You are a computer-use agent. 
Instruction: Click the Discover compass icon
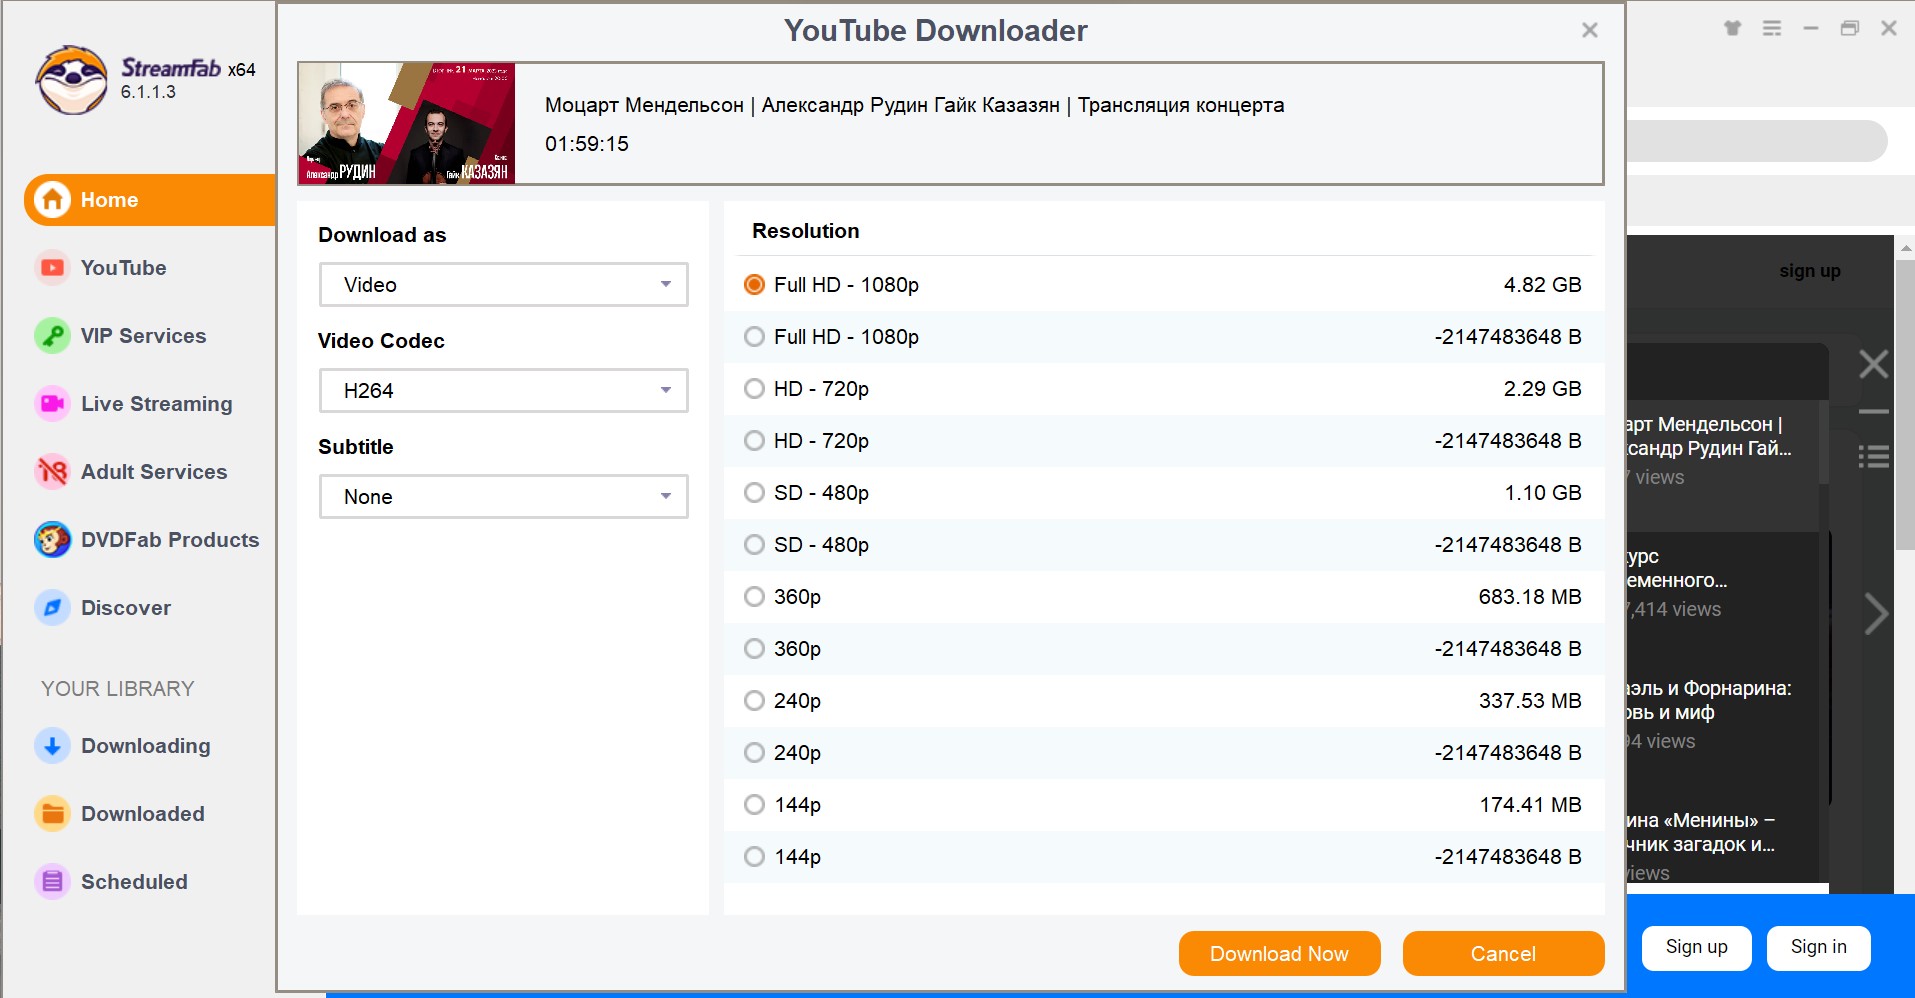[52, 608]
